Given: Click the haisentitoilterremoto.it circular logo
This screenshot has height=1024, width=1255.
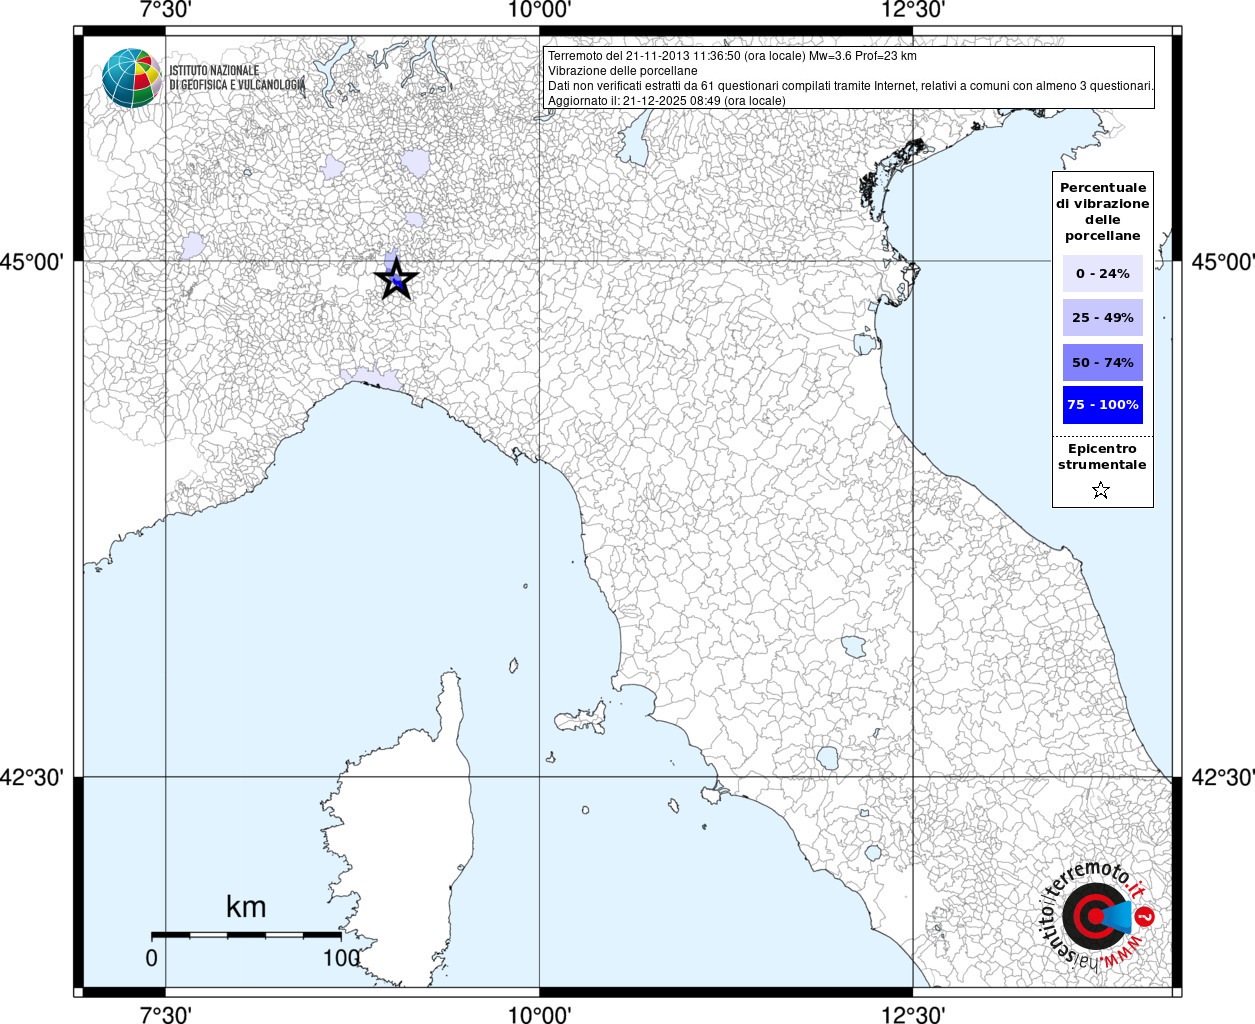Looking at the screenshot, I should (1099, 915).
